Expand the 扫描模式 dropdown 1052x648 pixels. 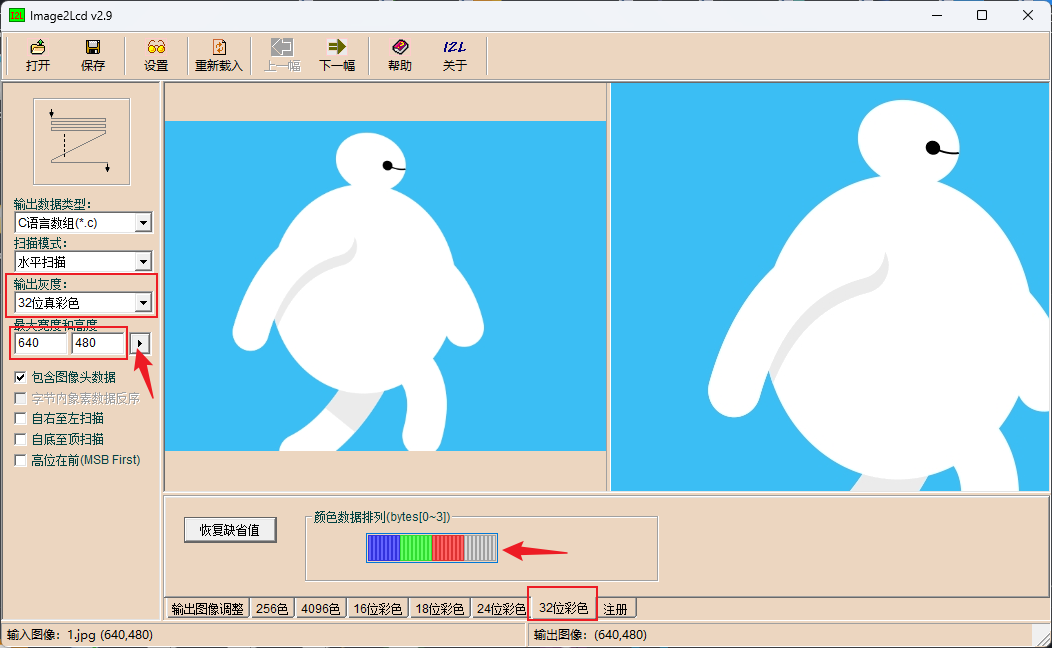(x=143, y=262)
